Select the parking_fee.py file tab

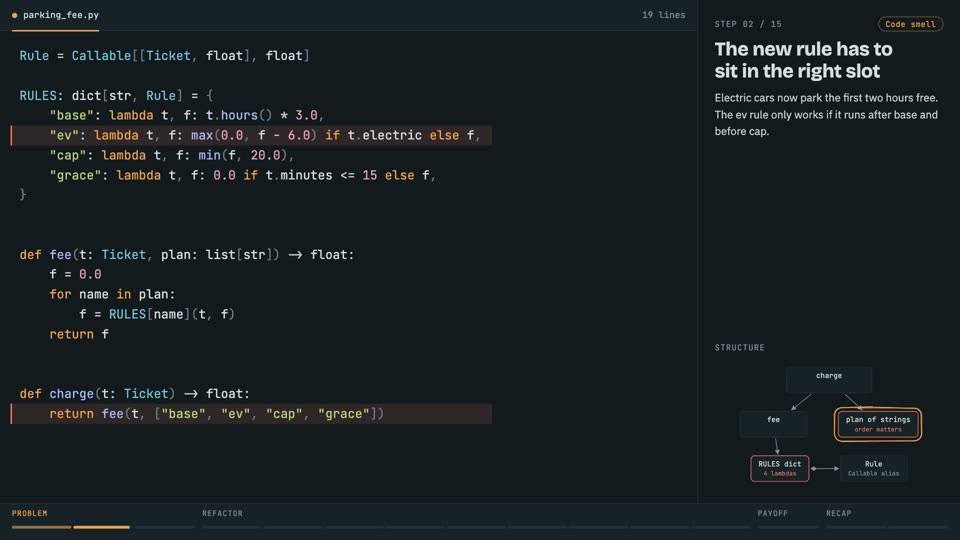point(55,15)
